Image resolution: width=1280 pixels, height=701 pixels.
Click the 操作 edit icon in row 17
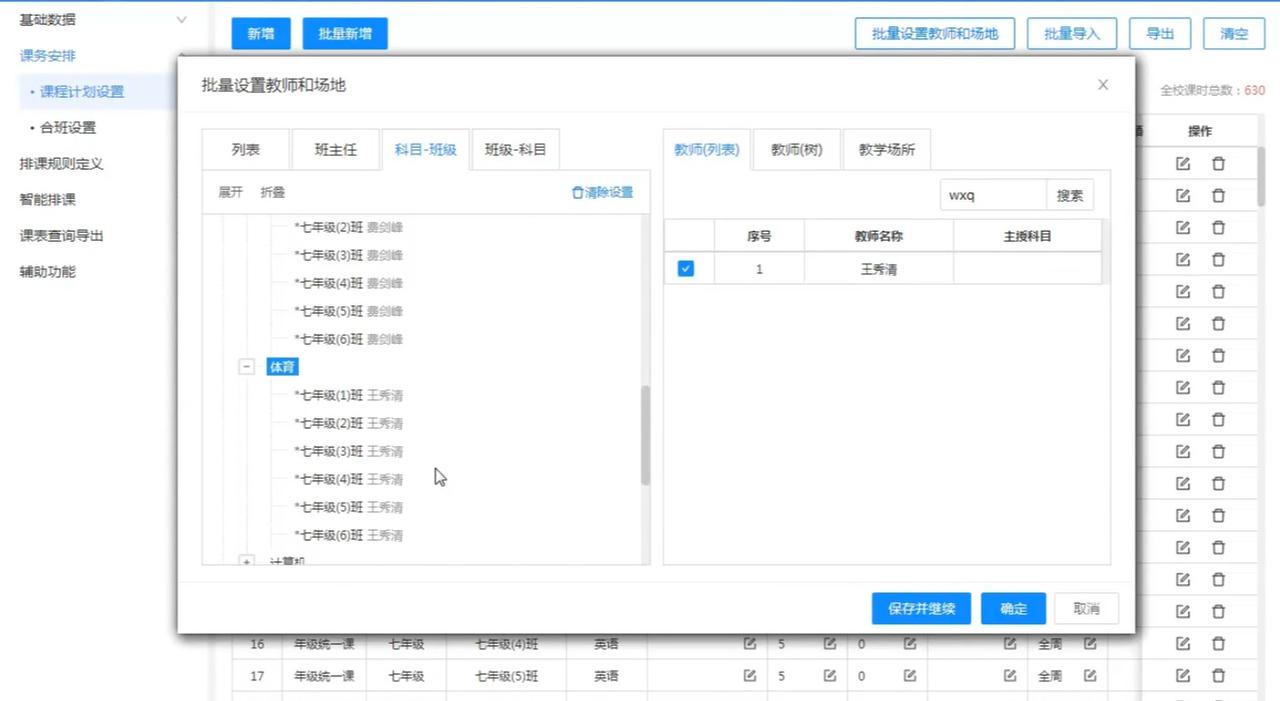point(1183,675)
